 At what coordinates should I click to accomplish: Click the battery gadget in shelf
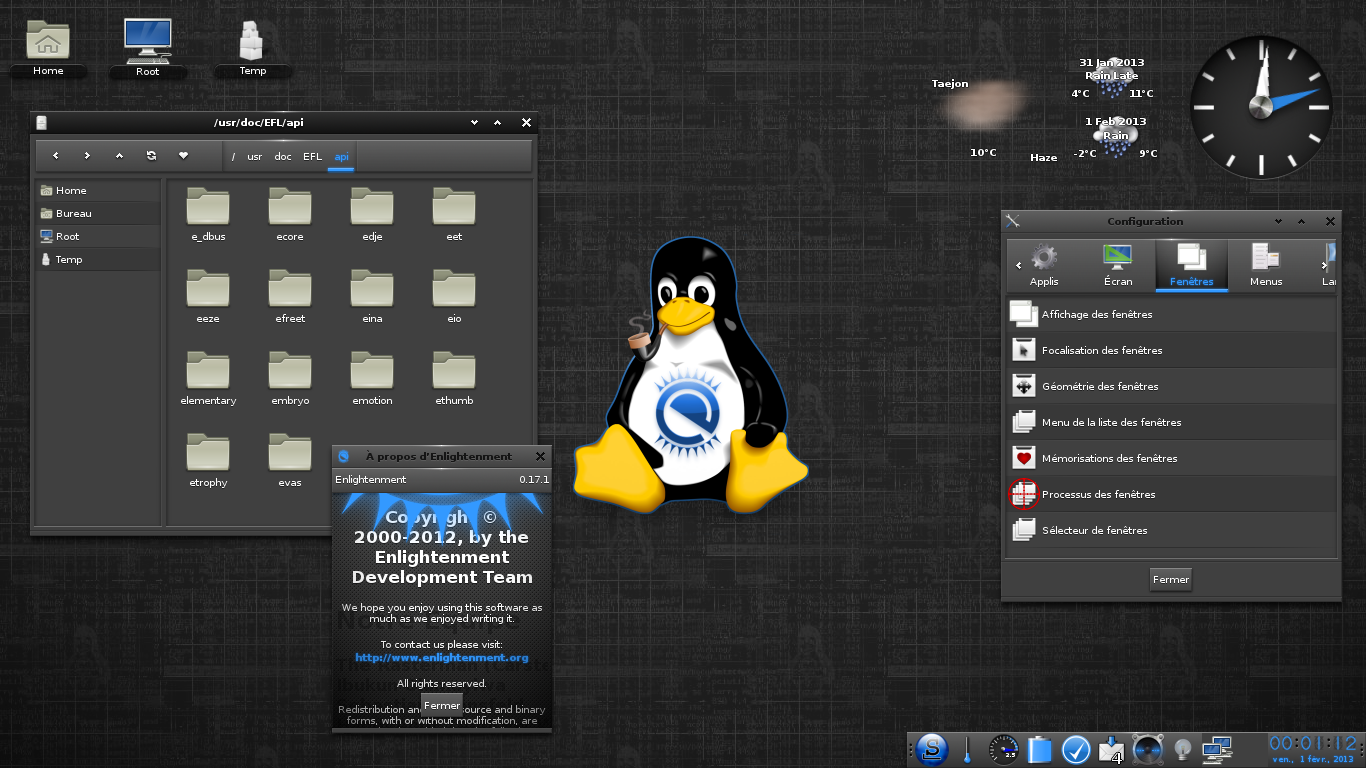pos(1040,749)
